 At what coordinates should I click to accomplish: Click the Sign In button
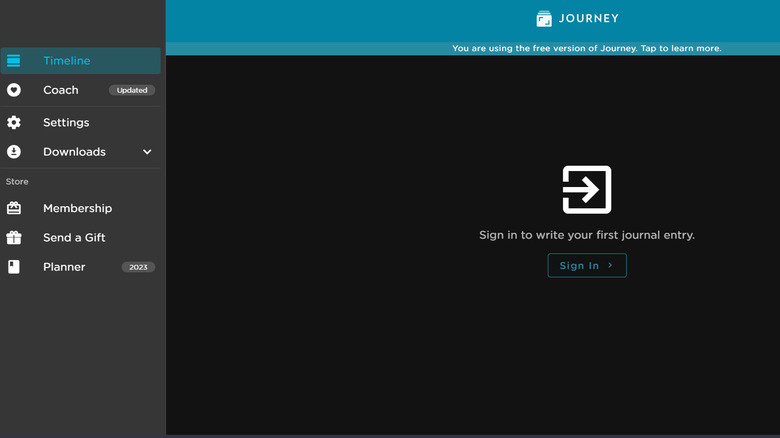coord(587,265)
